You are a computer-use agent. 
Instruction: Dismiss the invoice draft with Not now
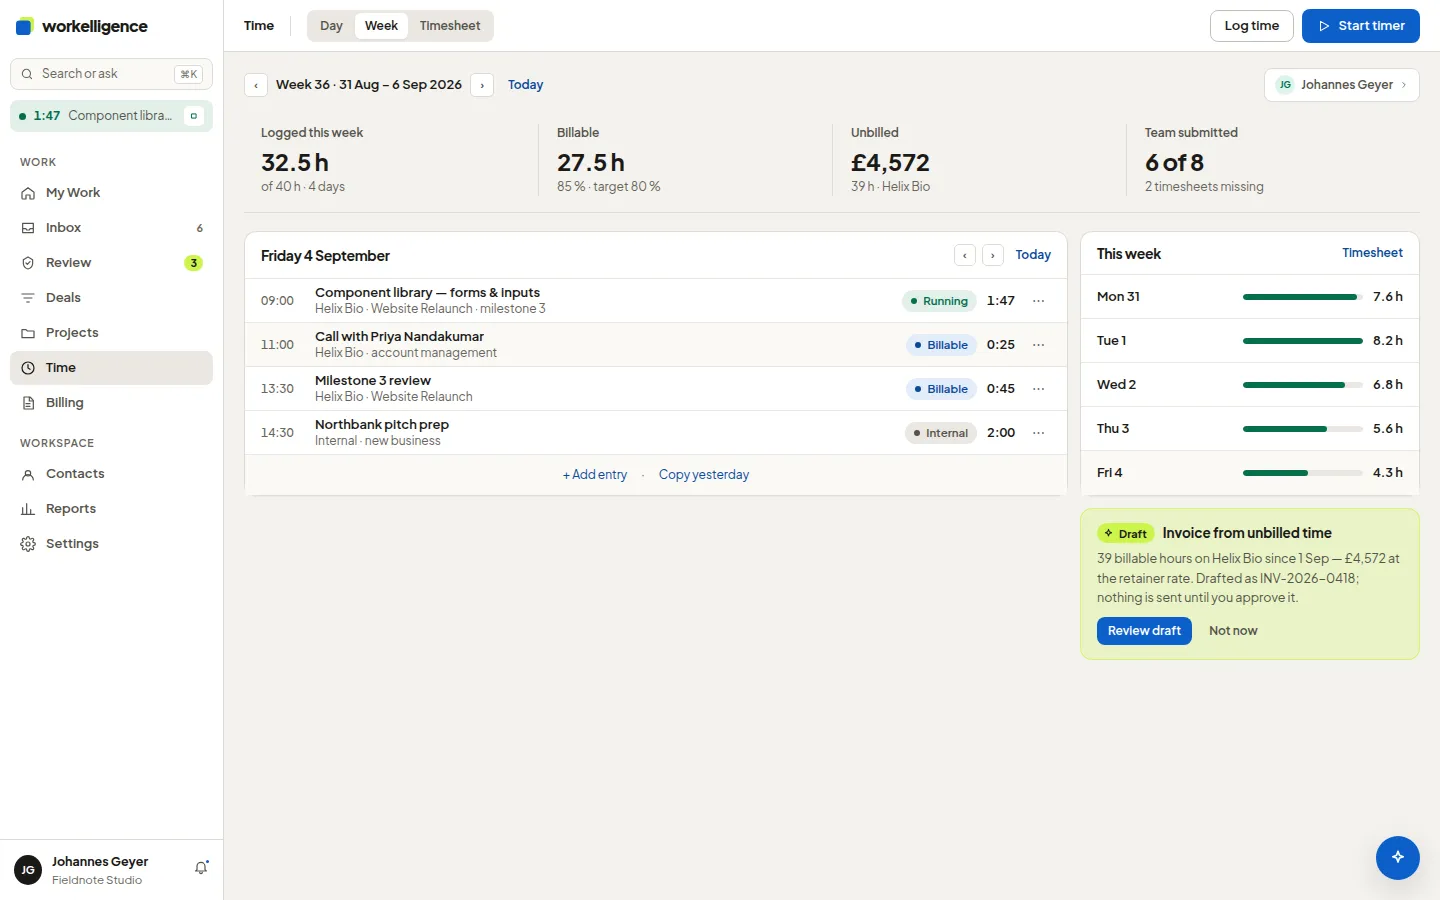(x=1233, y=631)
